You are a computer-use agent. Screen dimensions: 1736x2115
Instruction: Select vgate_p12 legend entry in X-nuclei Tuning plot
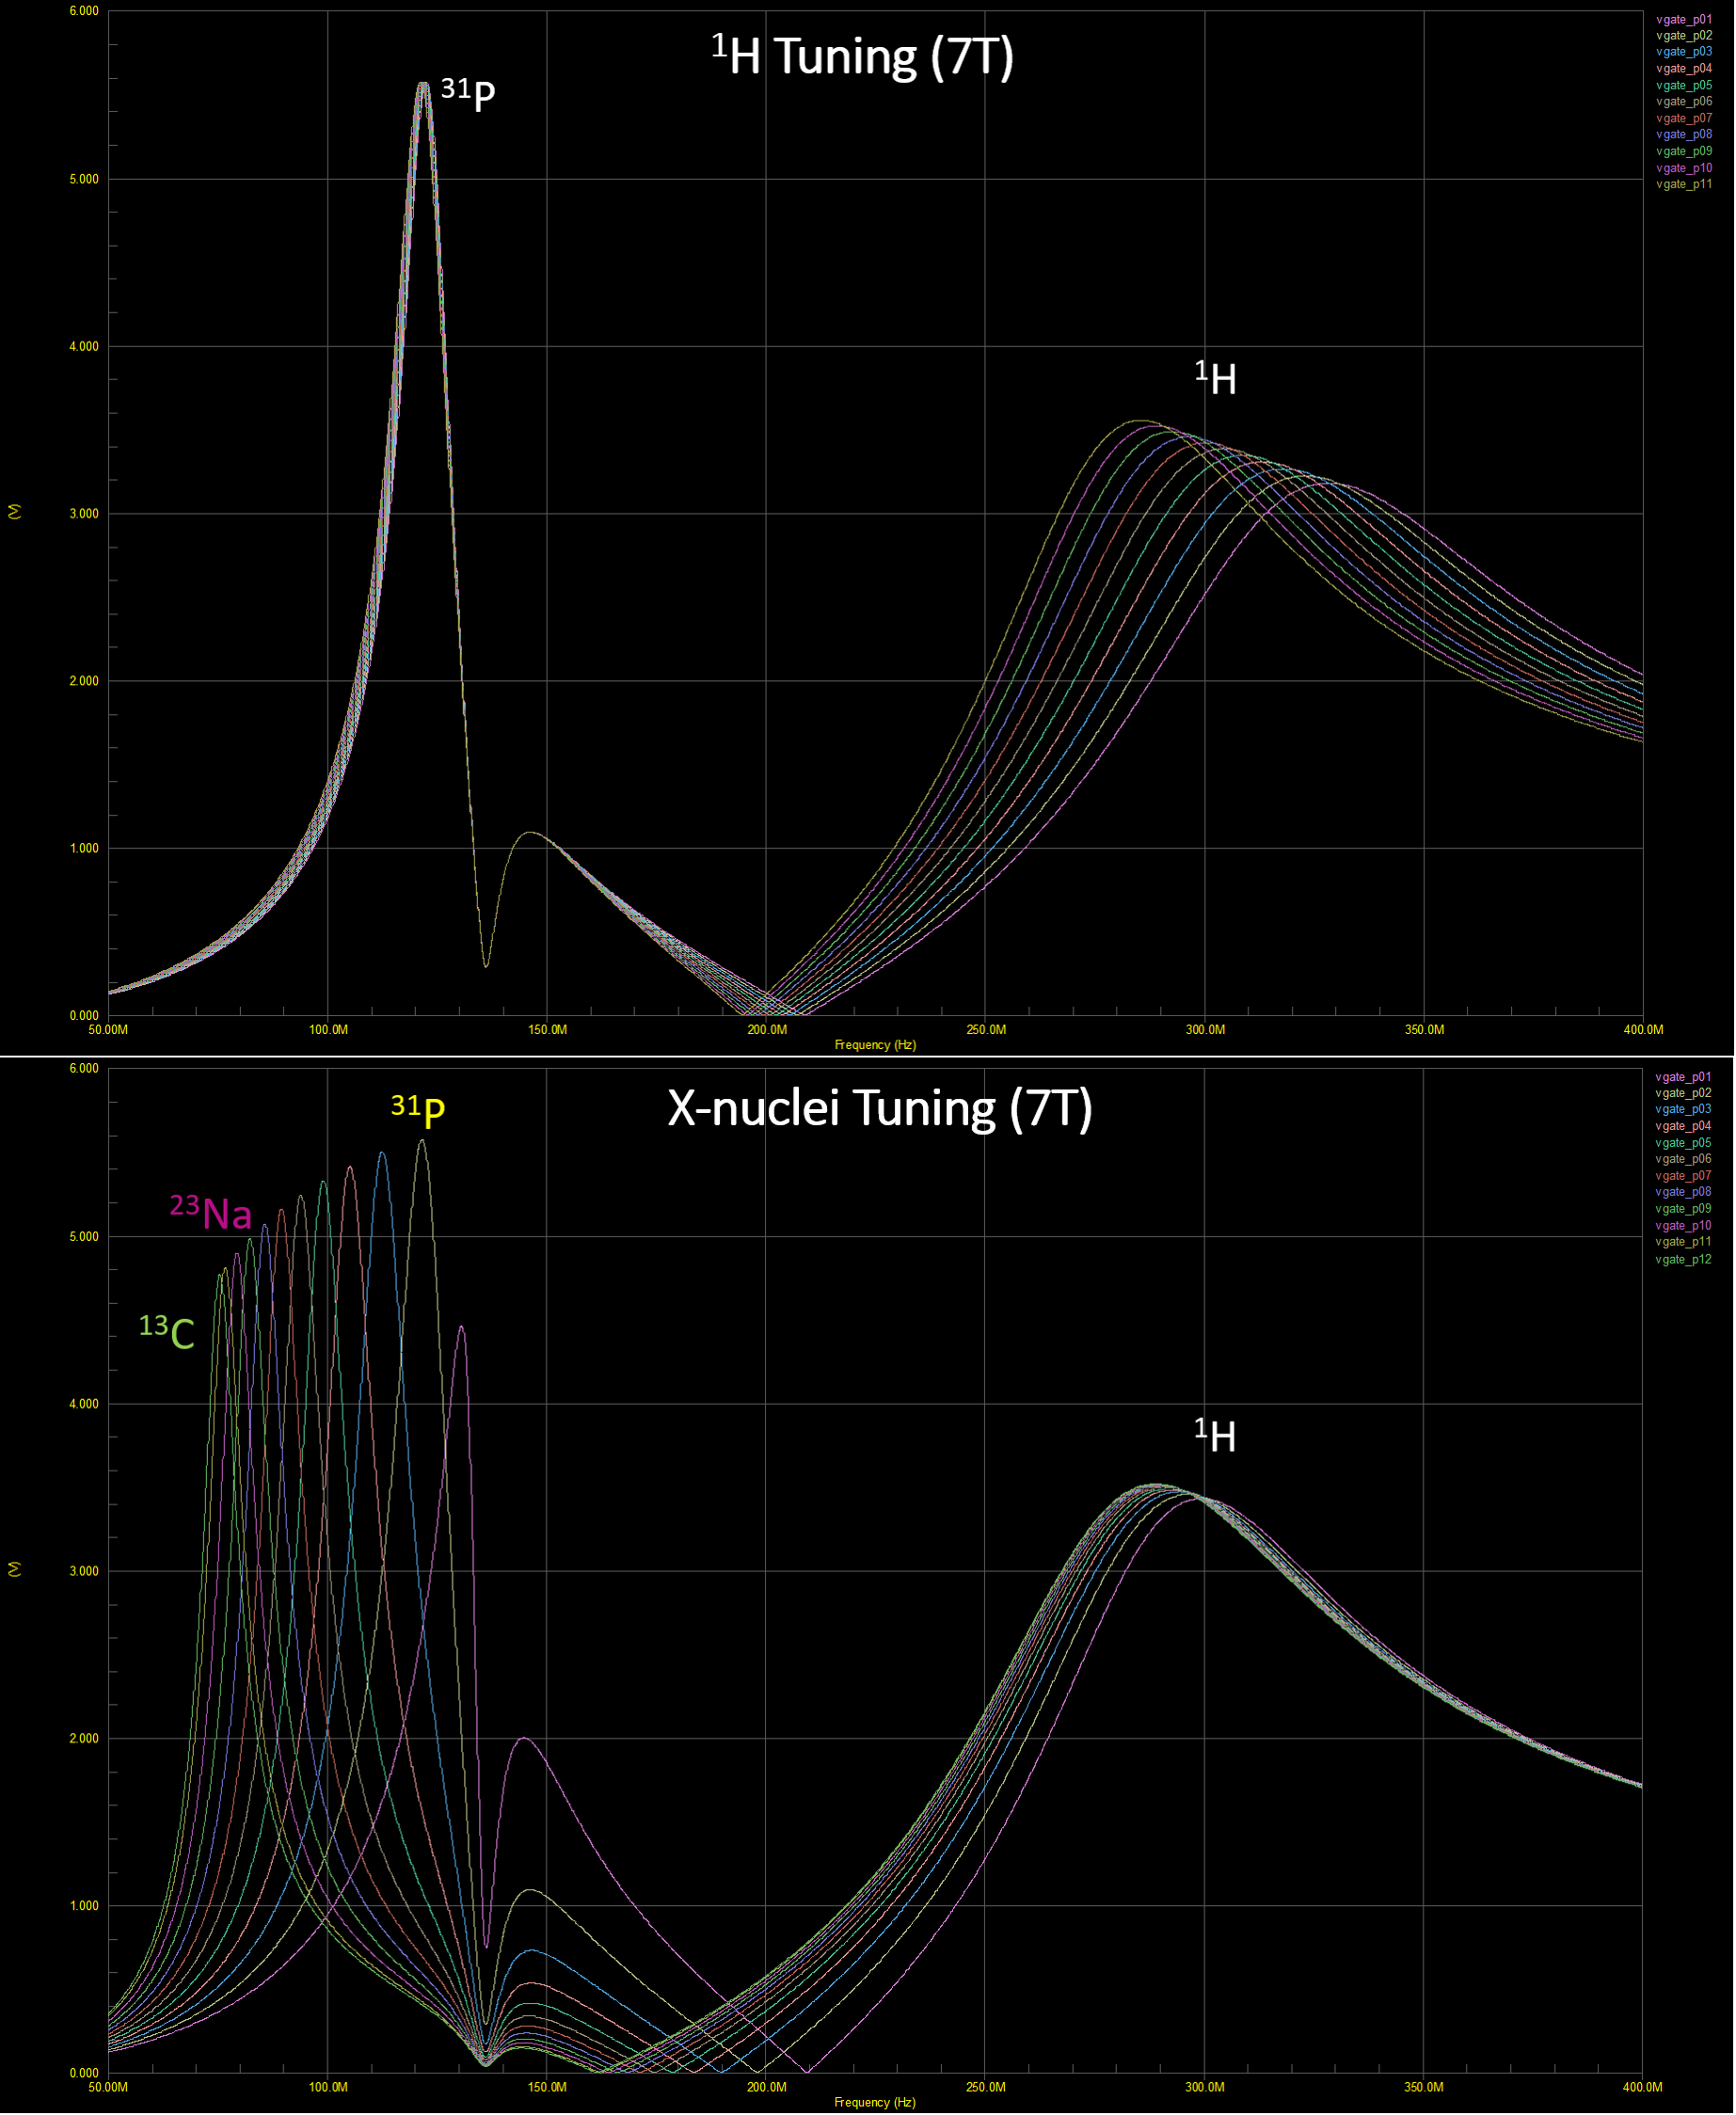[1682, 1259]
